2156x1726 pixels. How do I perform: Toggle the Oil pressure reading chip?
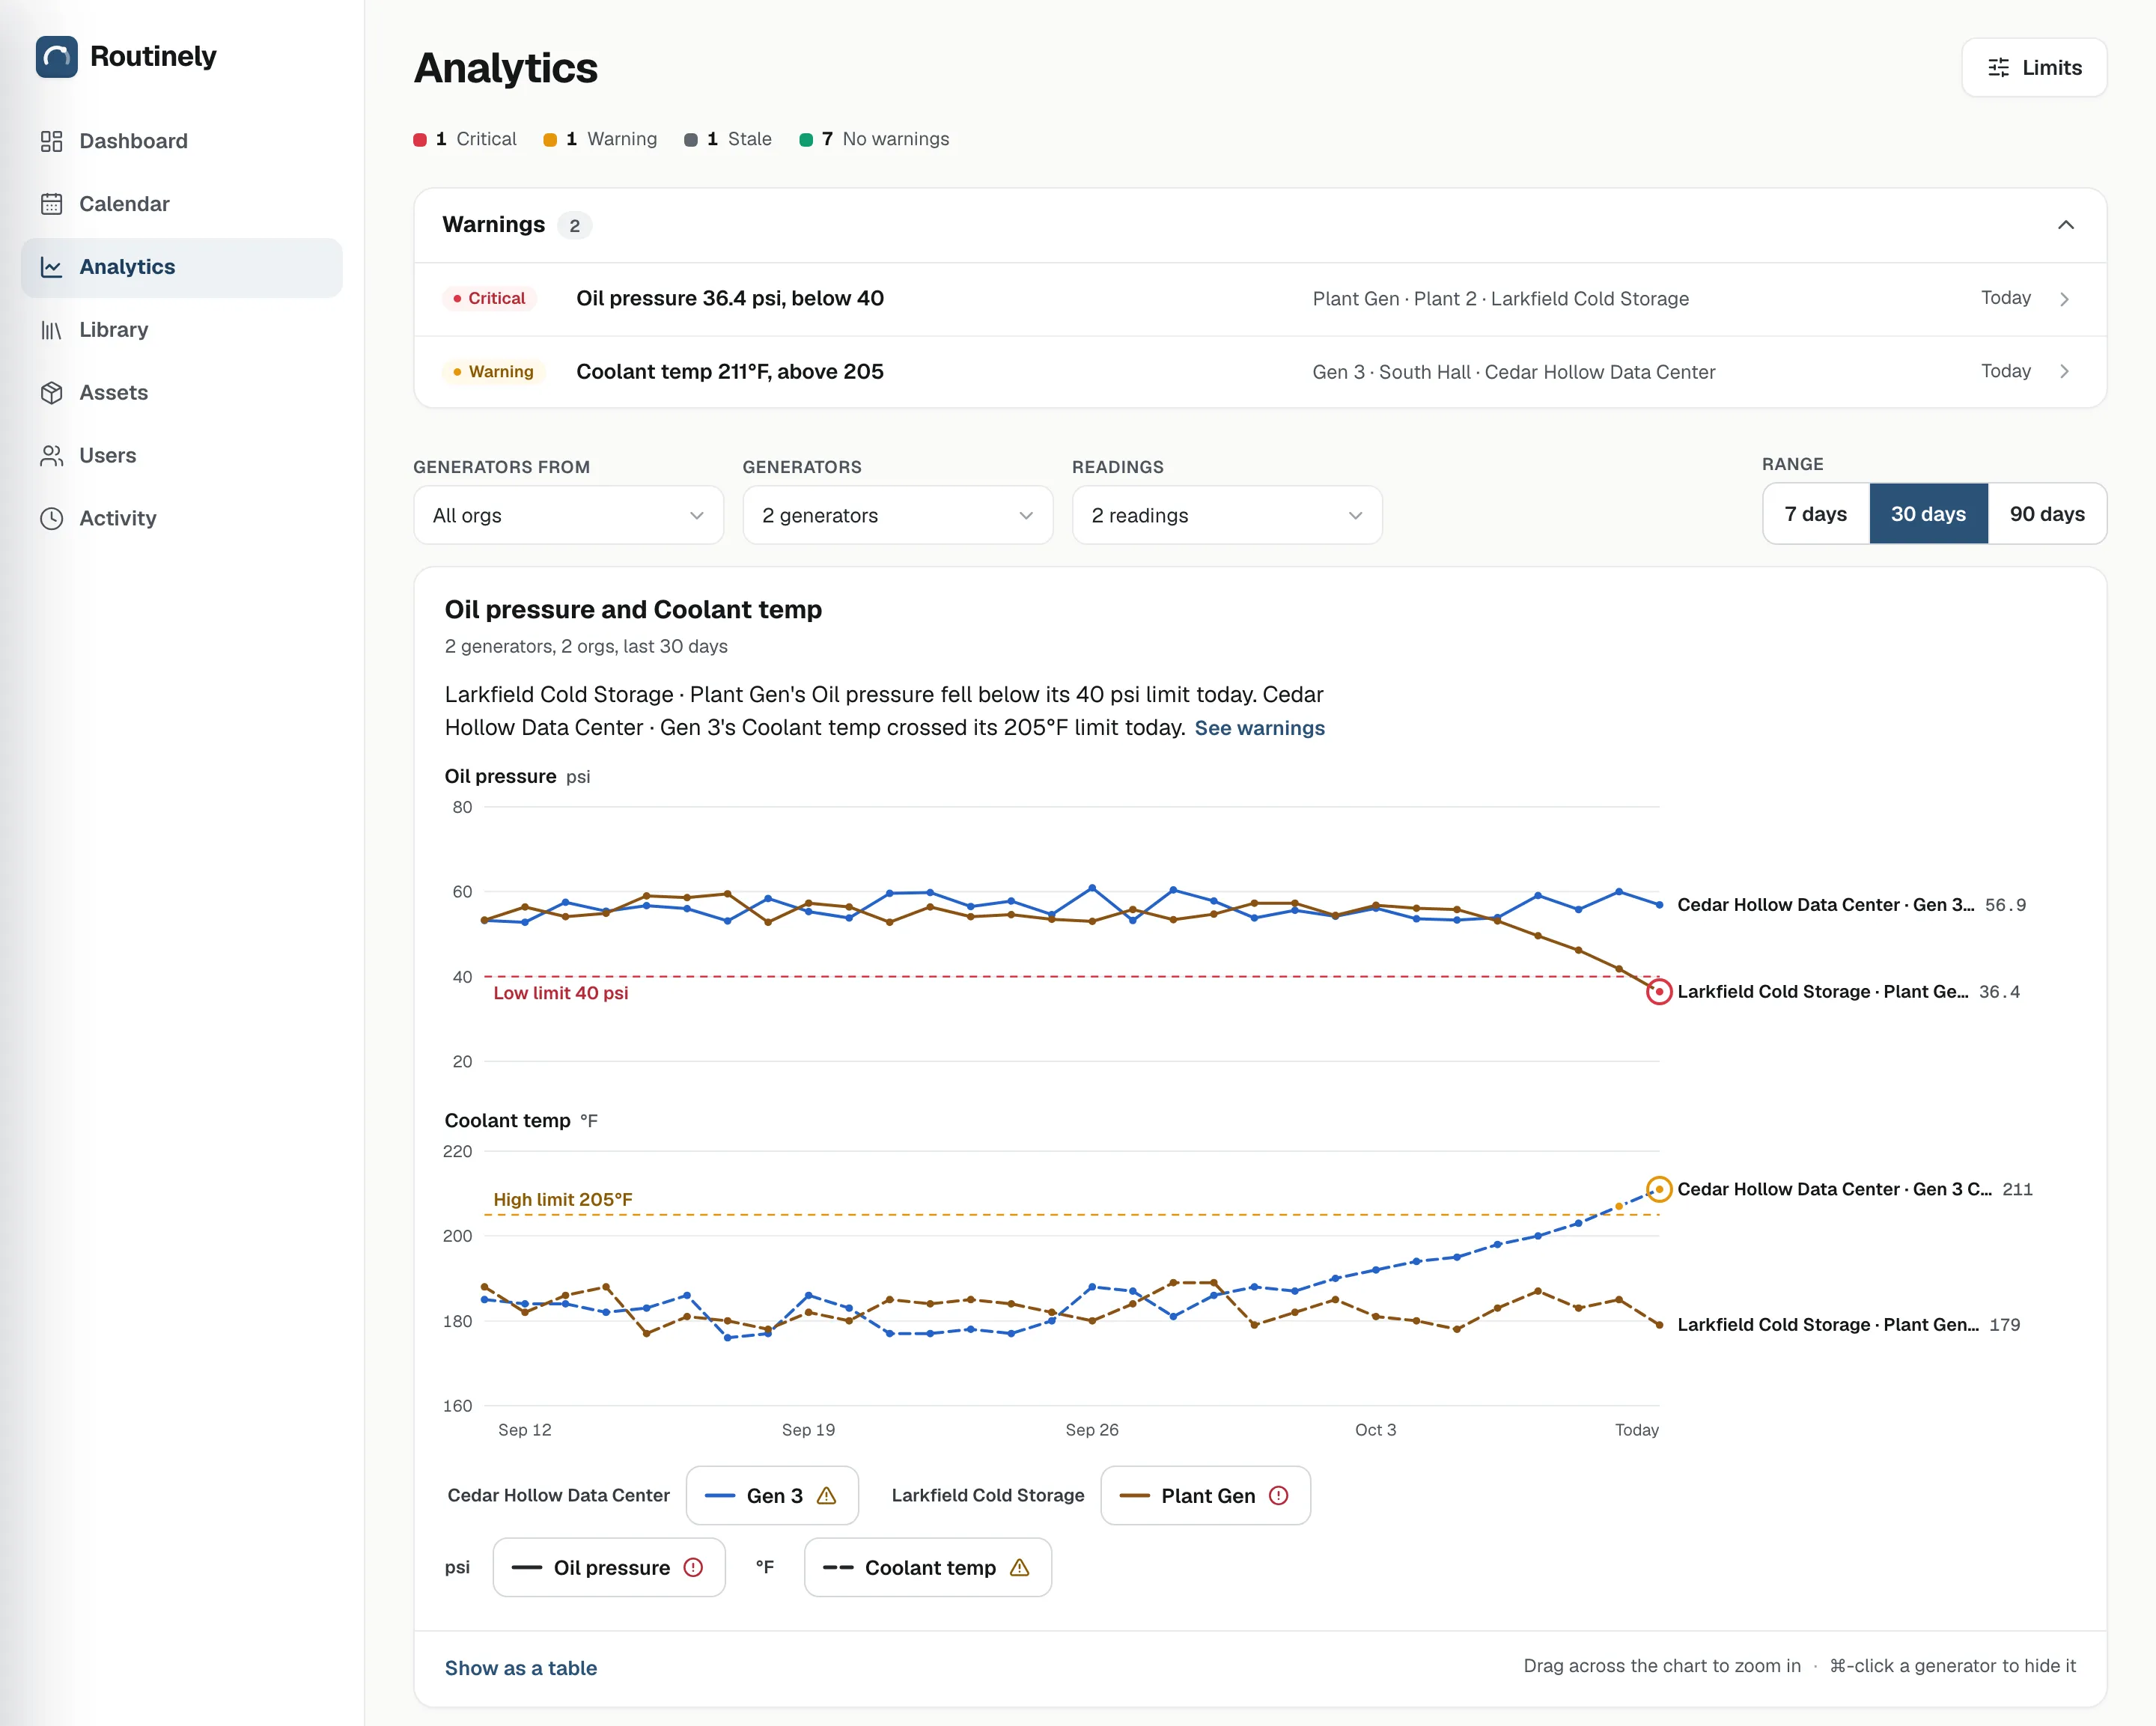[x=609, y=1568]
